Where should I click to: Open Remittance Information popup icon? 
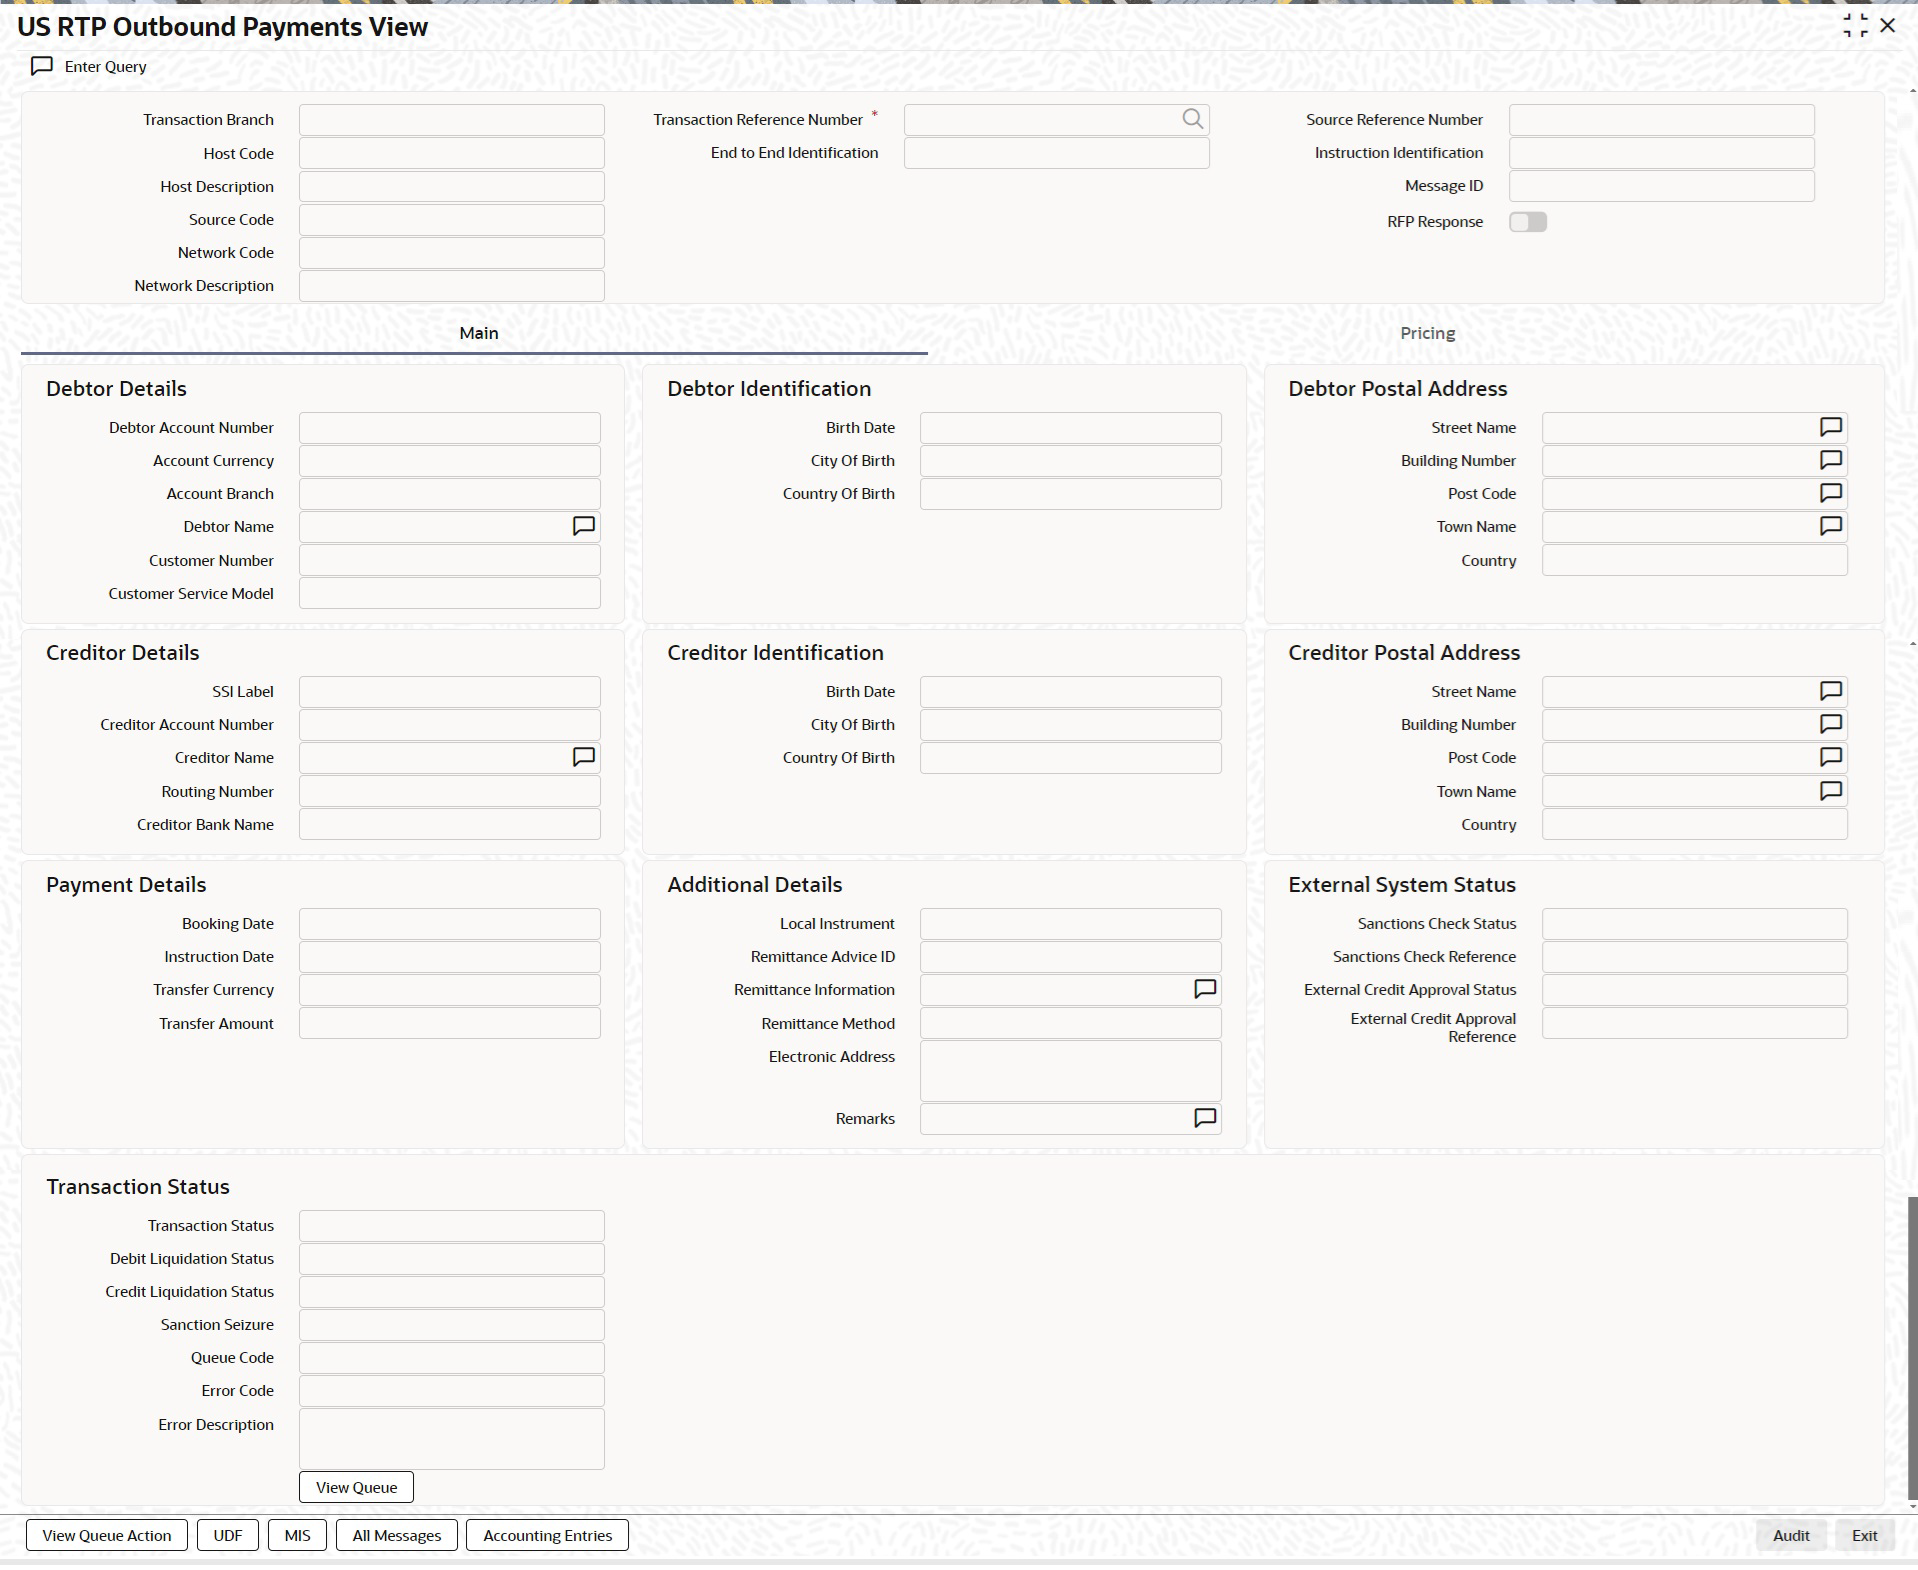(1205, 989)
